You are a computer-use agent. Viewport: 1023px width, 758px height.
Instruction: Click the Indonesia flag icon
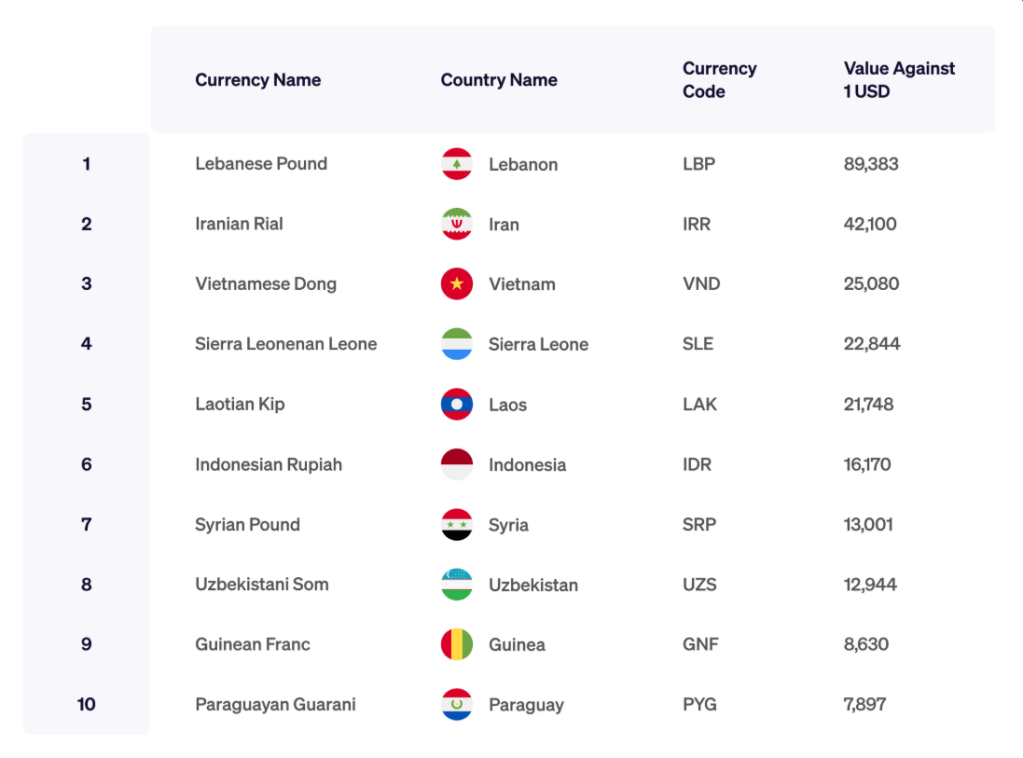point(457,464)
